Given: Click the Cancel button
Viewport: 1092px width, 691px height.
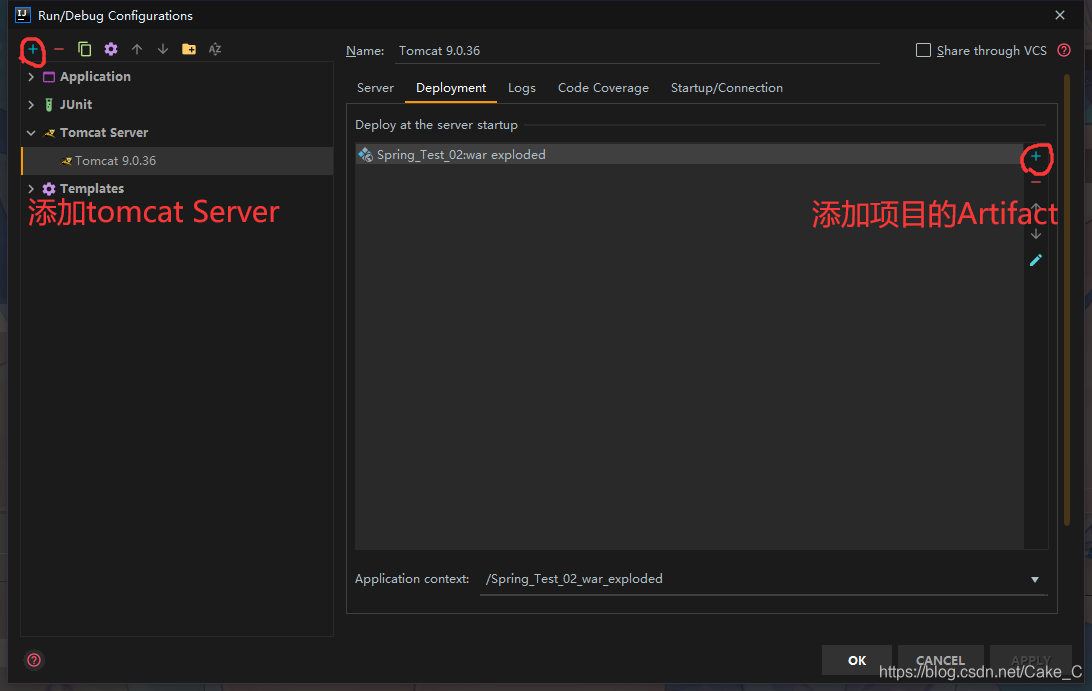Looking at the screenshot, I should tap(940, 660).
